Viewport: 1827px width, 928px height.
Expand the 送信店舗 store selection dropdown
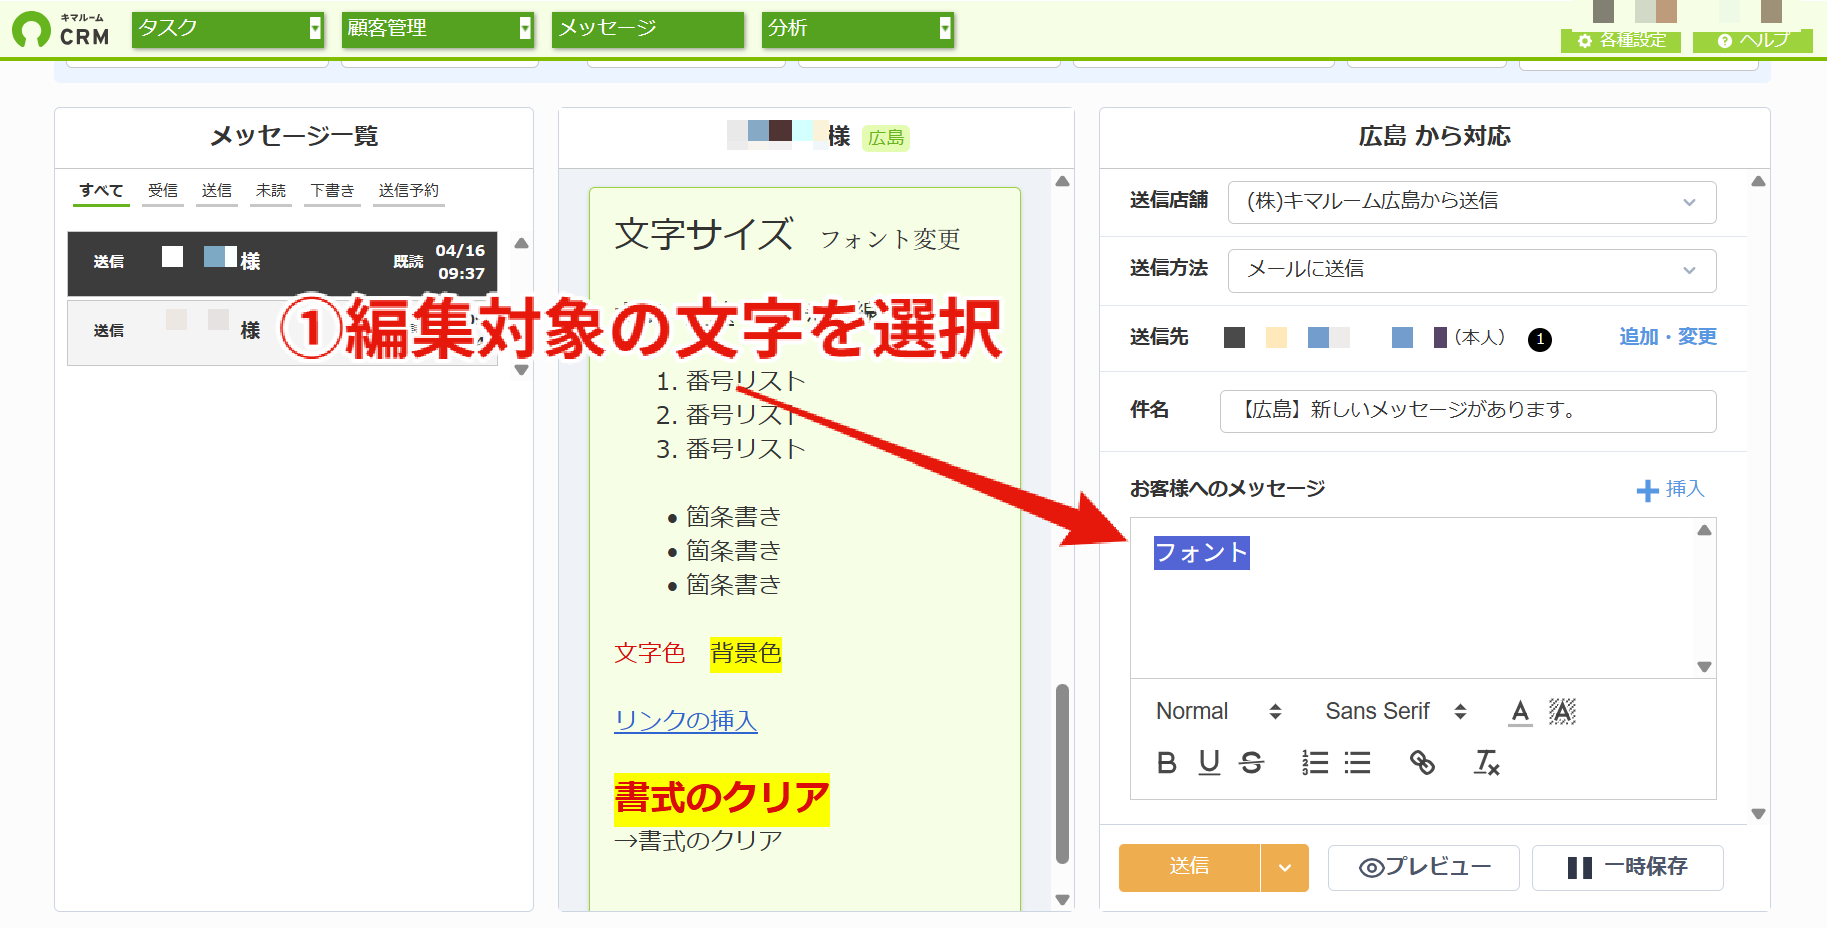coord(1472,202)
